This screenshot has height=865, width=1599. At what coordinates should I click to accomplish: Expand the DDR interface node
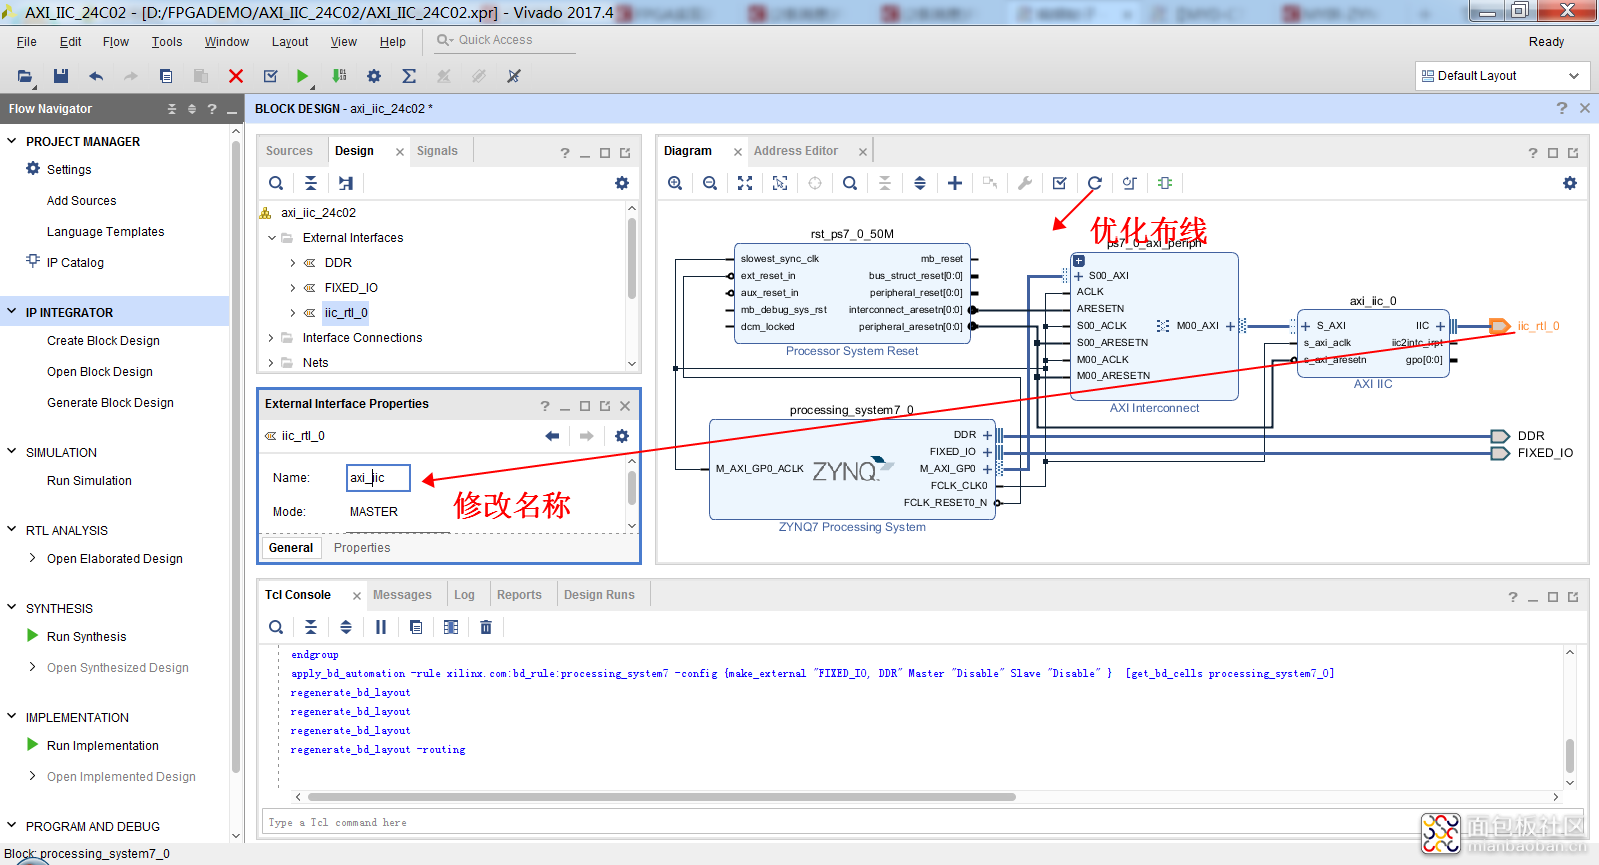(x=293, y=263)
